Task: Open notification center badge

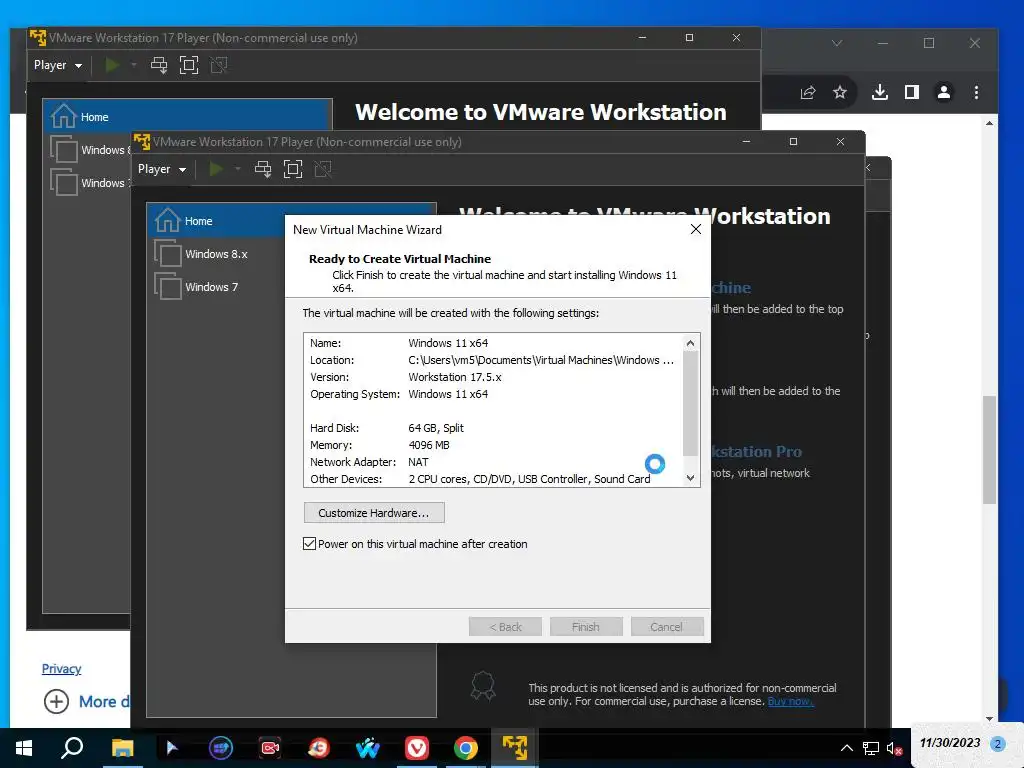Action: click(x=997, y=744)
